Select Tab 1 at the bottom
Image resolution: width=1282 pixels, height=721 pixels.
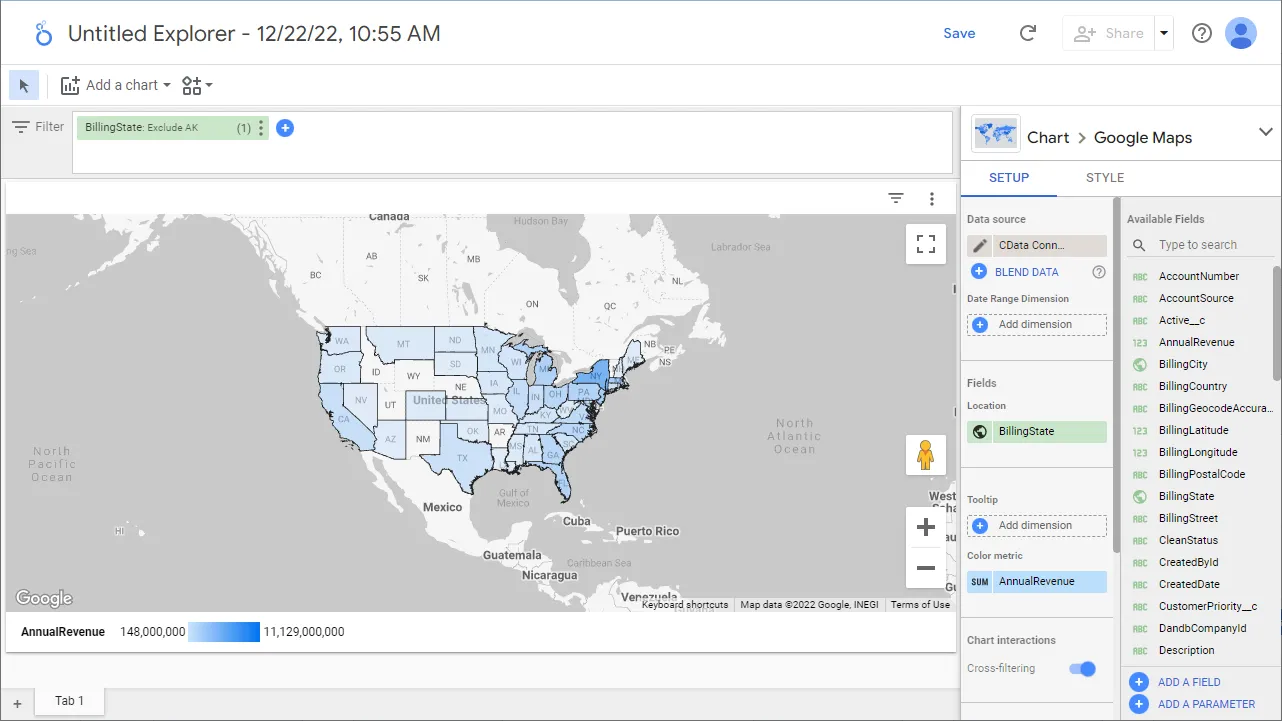[x=68, y=700]
